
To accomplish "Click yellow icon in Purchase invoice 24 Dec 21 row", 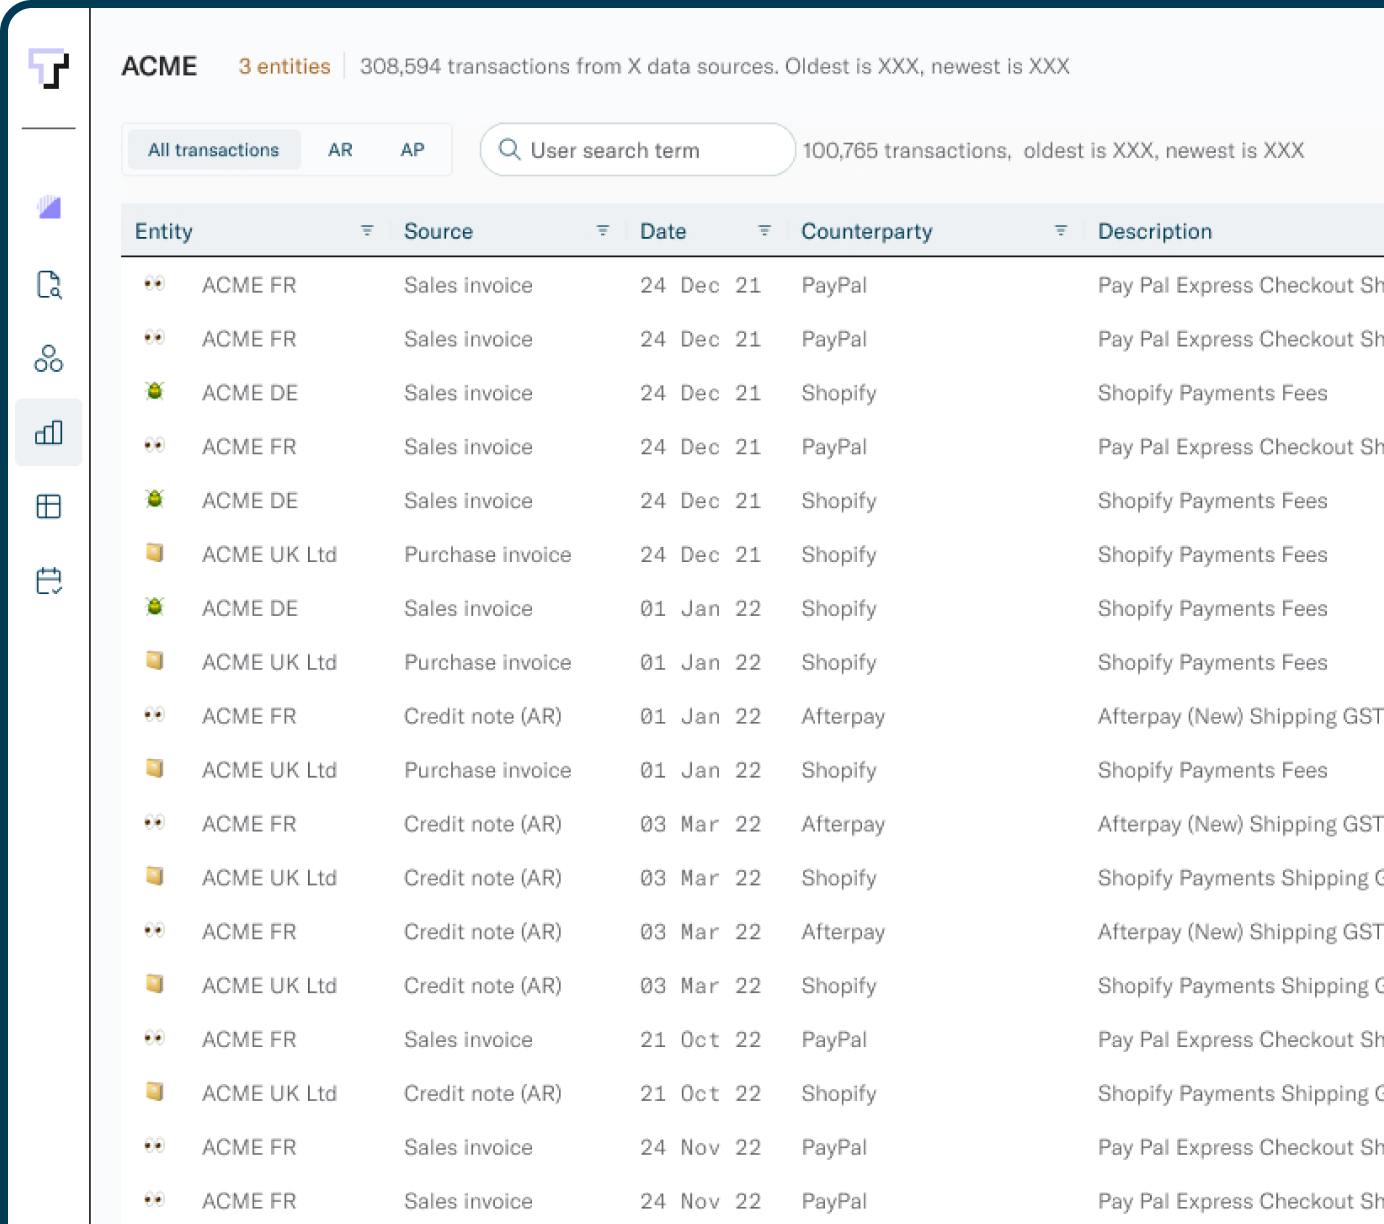I will [154, 552].
